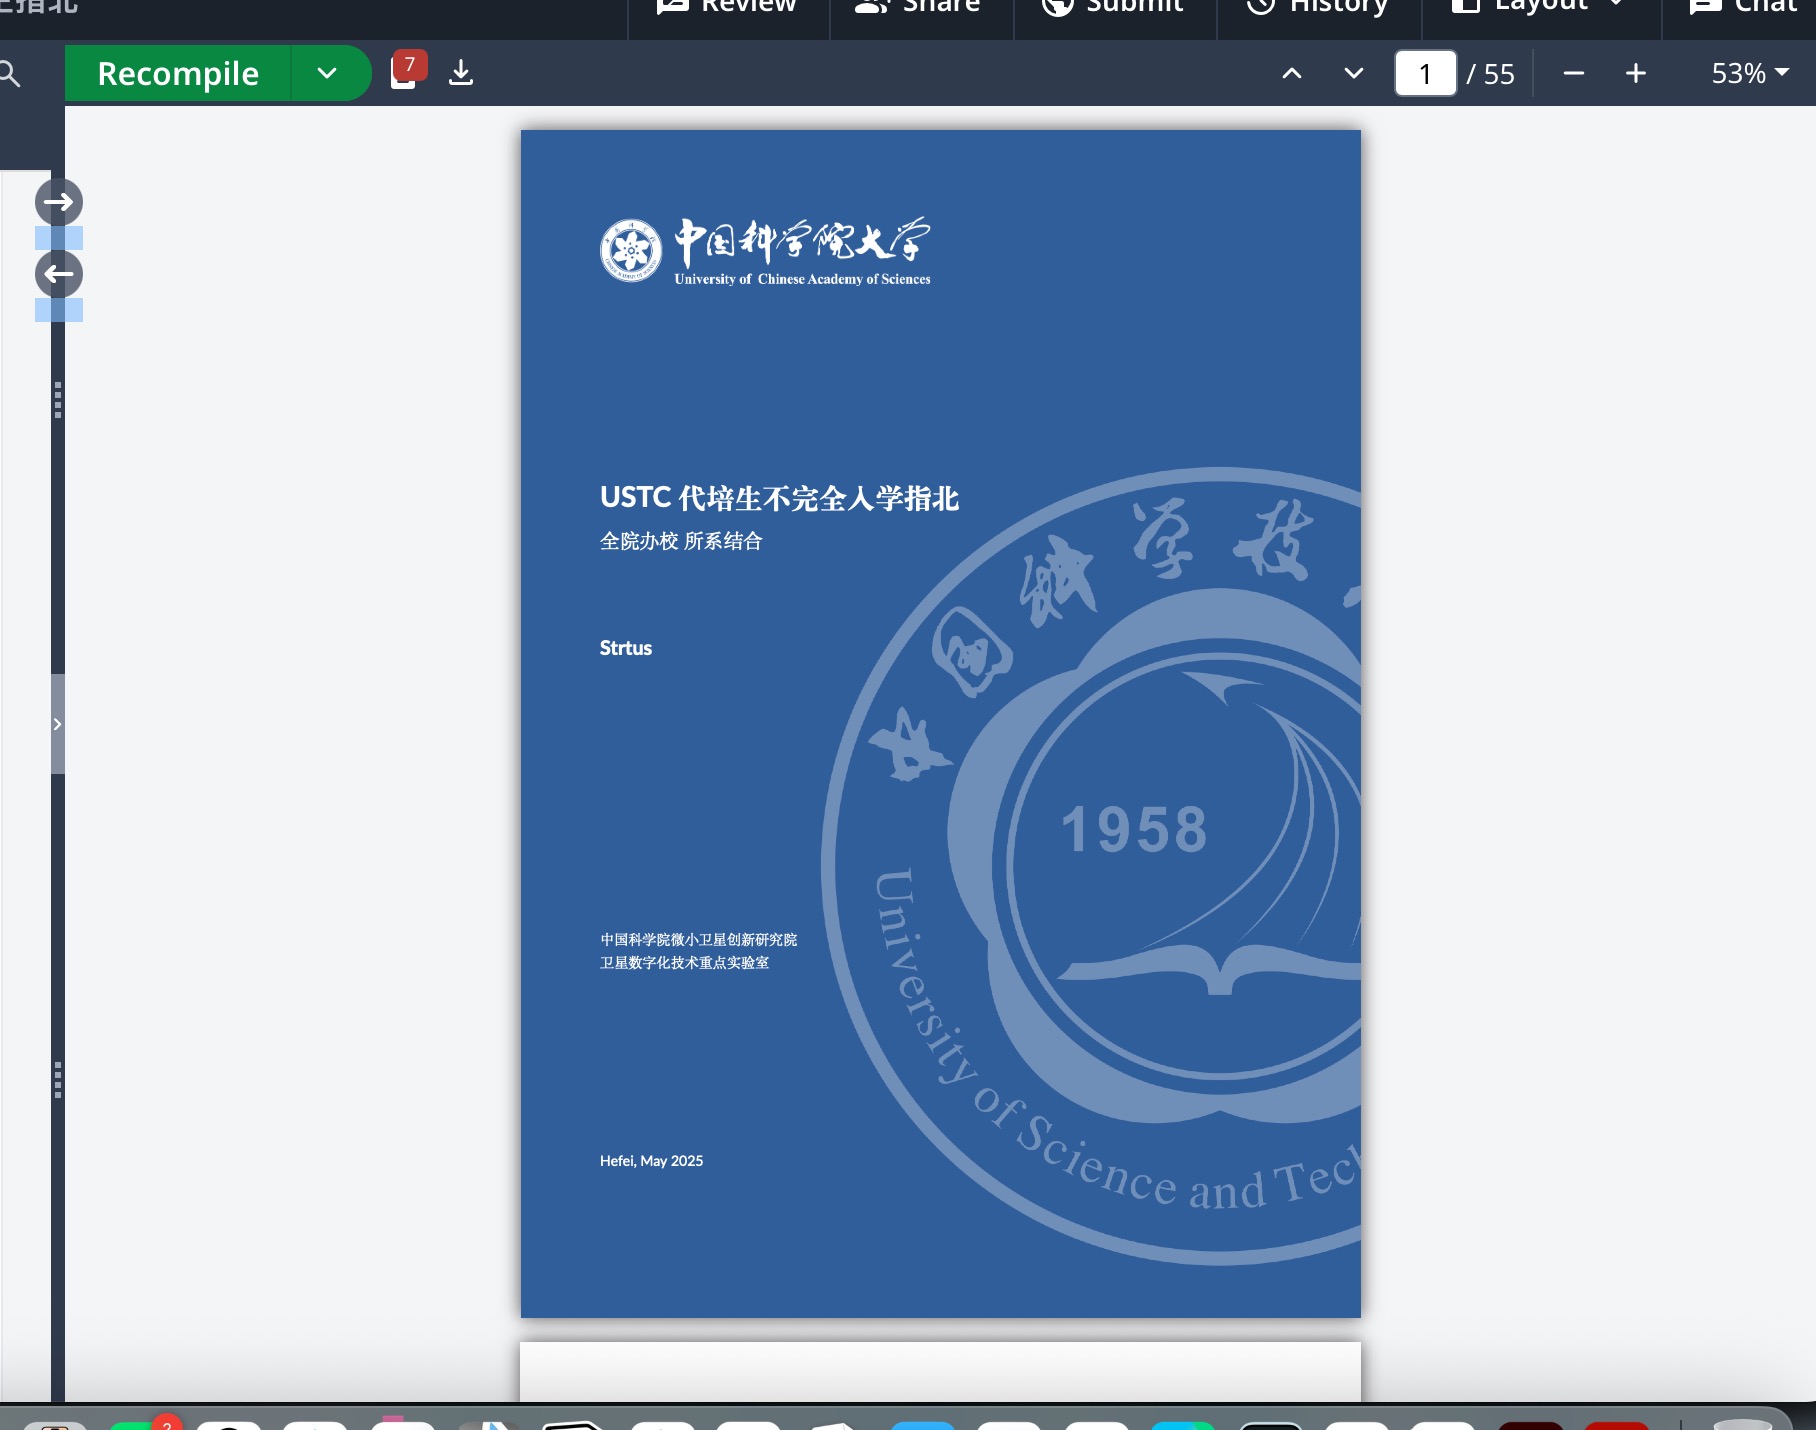Go to next page with down chevron
Image resolution: width=1816 pixels, height=1430 pixels.
(x=1353, y=73)
